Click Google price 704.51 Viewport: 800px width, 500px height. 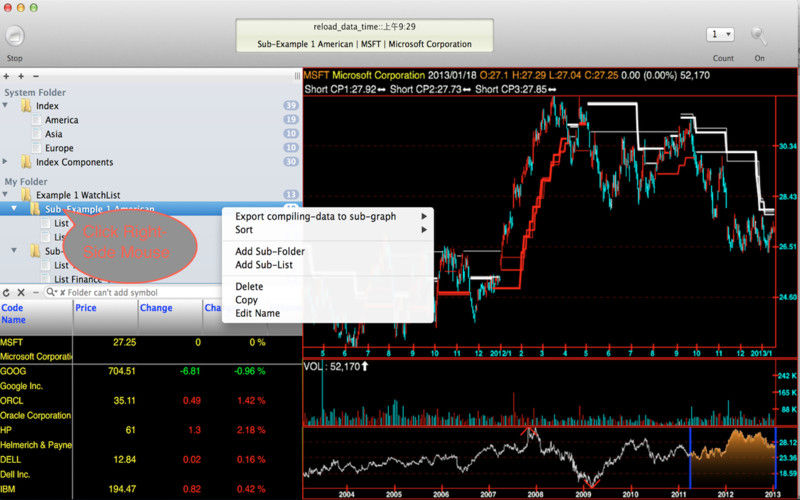coord(121,371)
